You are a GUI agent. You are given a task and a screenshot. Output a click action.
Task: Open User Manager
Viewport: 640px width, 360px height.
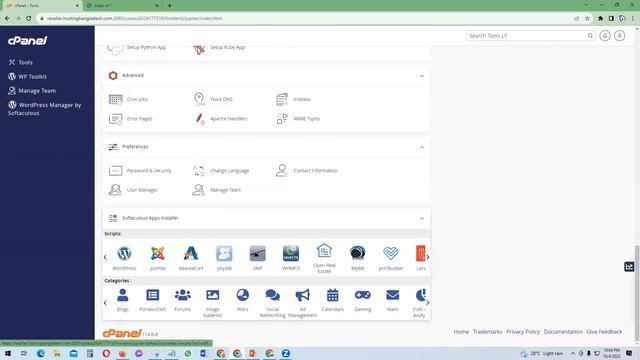pos(133,190)
